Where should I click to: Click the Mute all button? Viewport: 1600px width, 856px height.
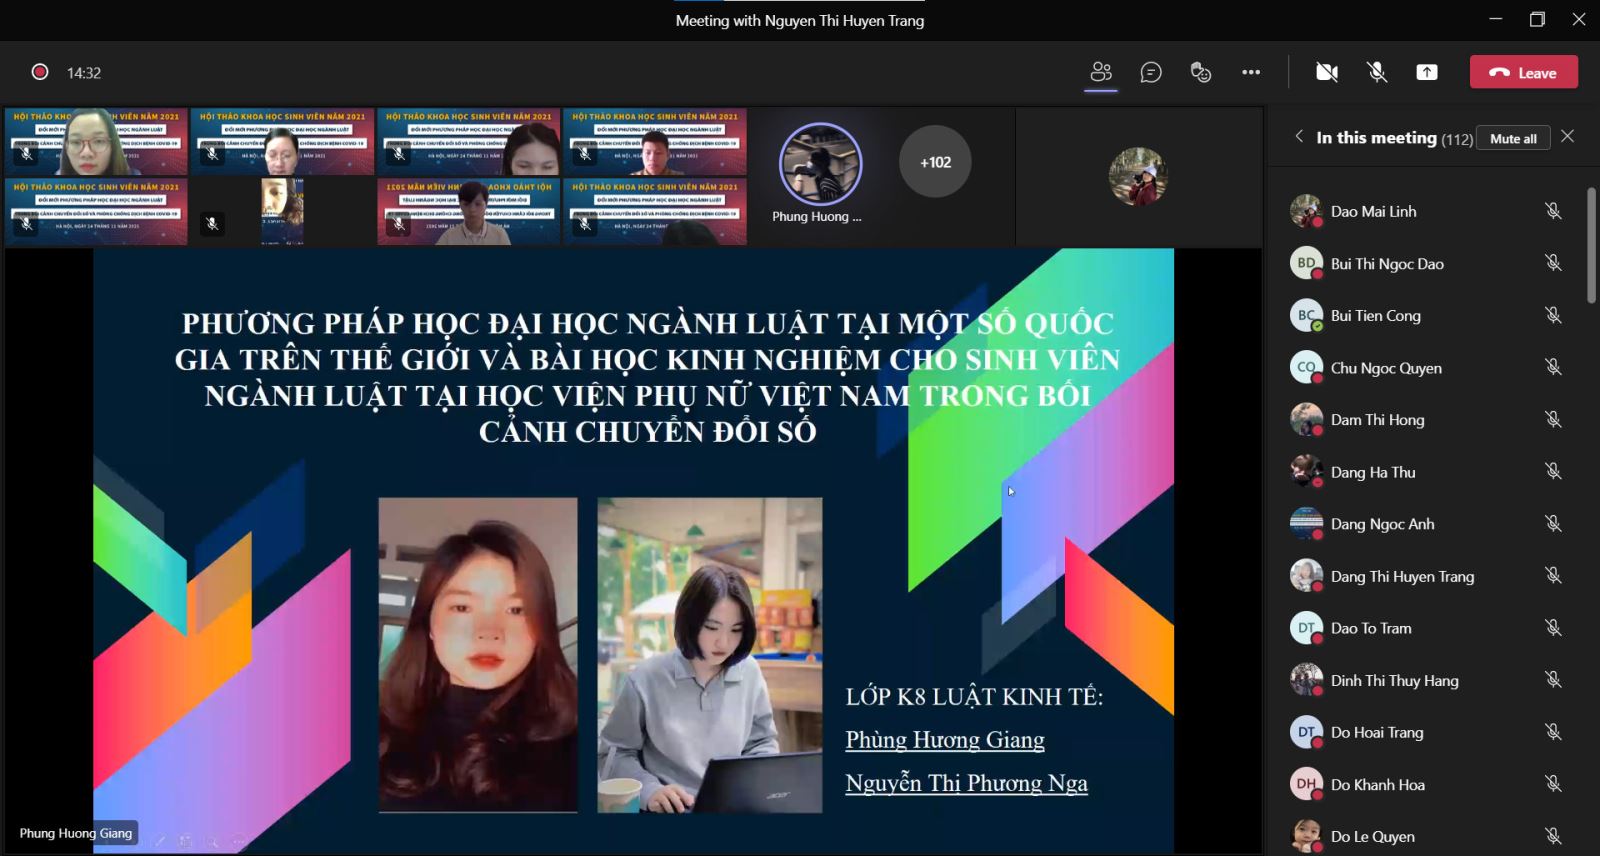coord(1513,138)
